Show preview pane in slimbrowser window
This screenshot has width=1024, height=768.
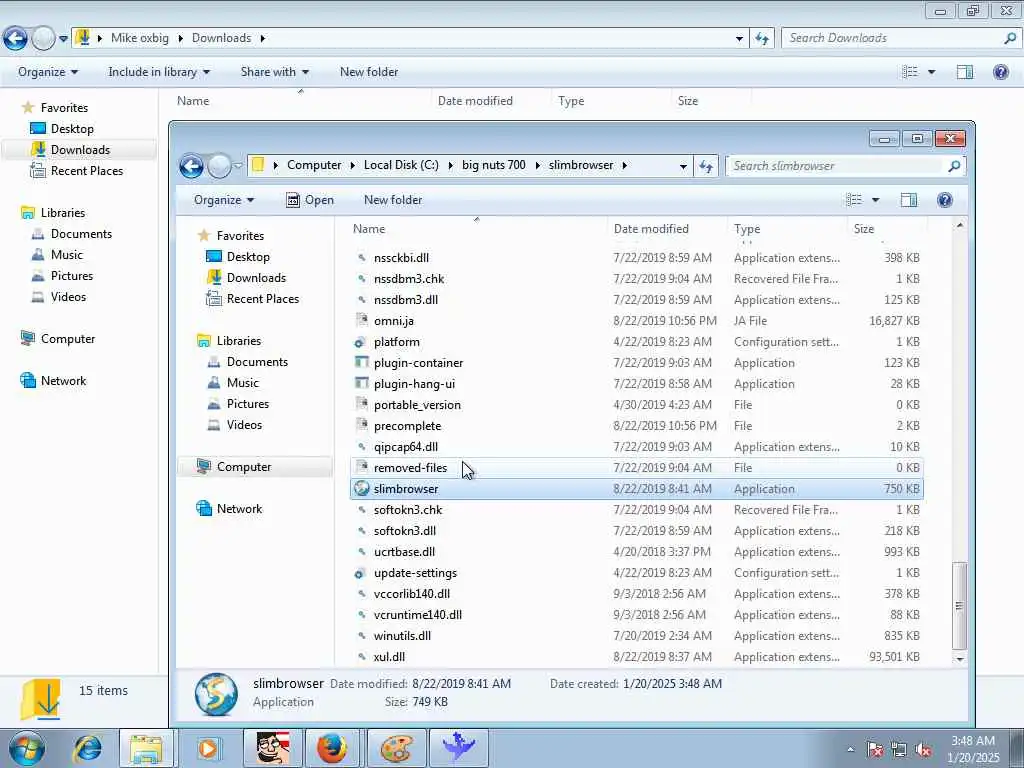coord(908,200)
